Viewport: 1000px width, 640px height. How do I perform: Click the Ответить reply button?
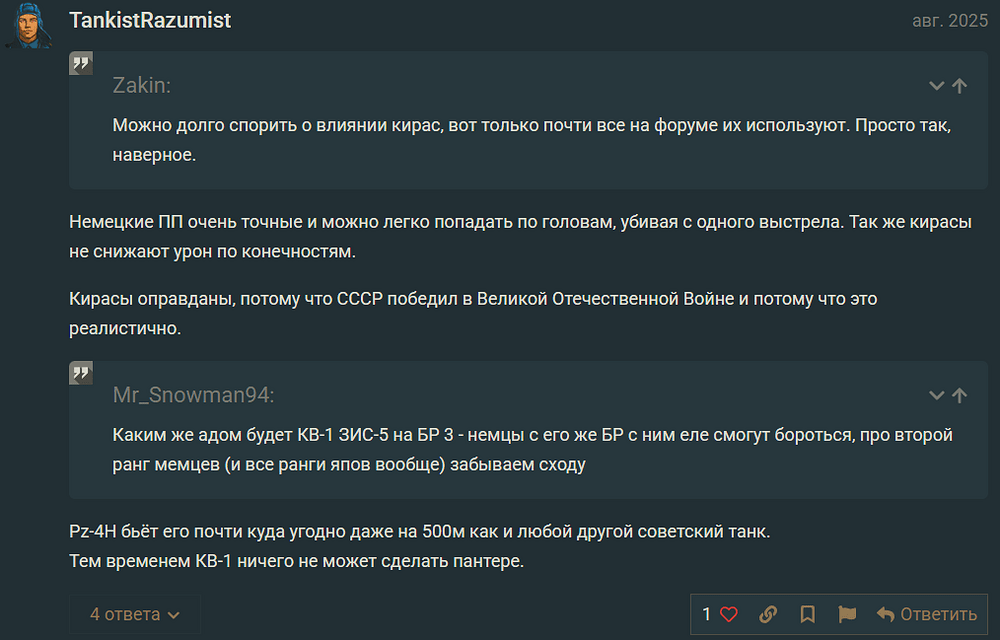pyautogui.click(x=927, y=614)
